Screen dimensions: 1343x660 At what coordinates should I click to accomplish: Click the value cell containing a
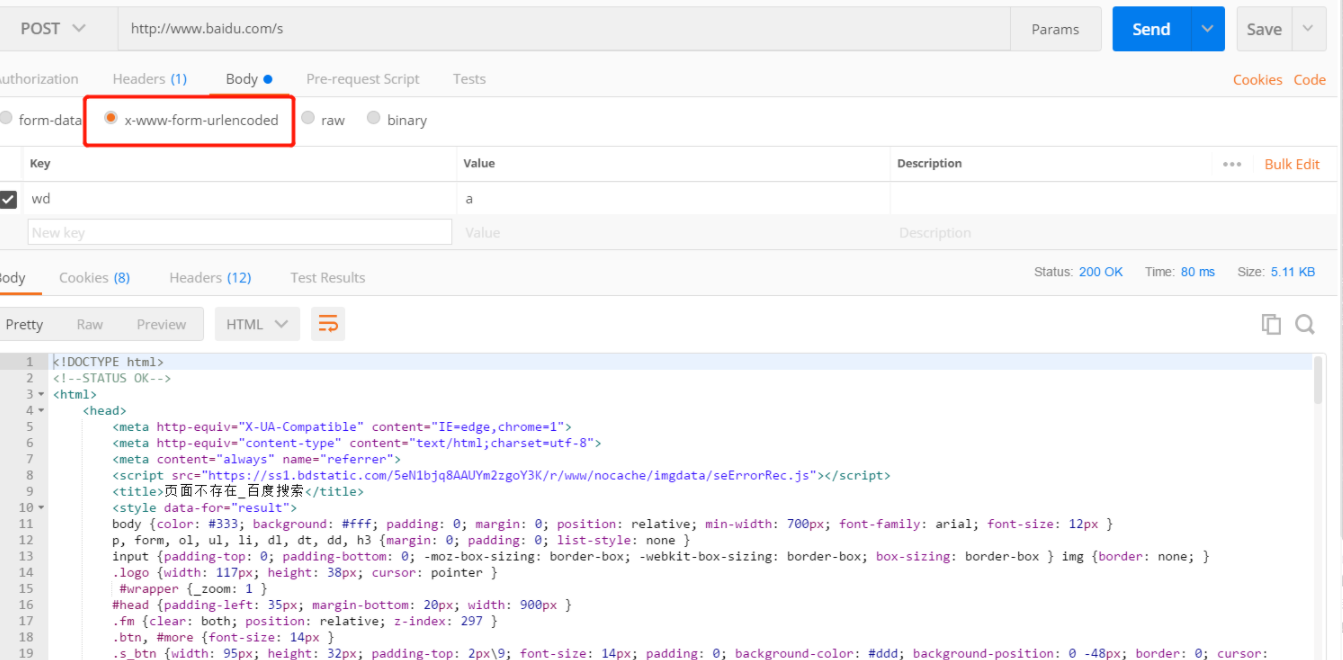coord(674,199)
